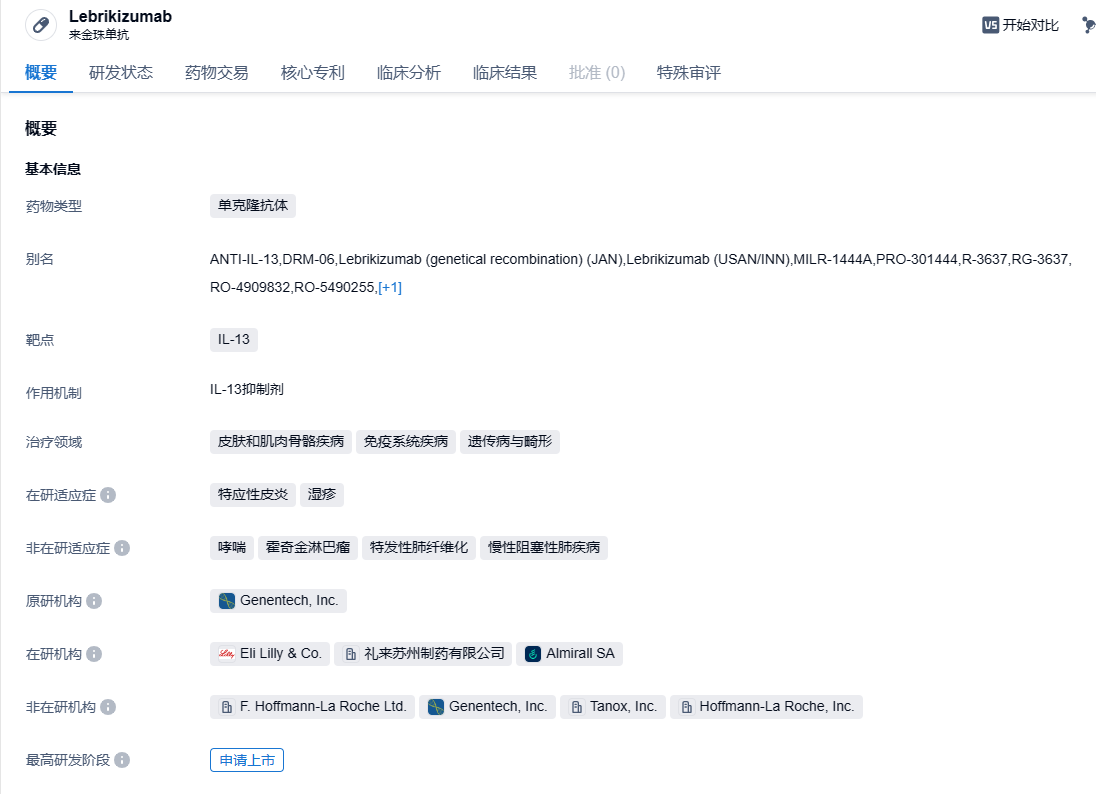Click the info icon next to 原研机构
The height and width of the screenshot is (794, 1096).
click(94, 601)
